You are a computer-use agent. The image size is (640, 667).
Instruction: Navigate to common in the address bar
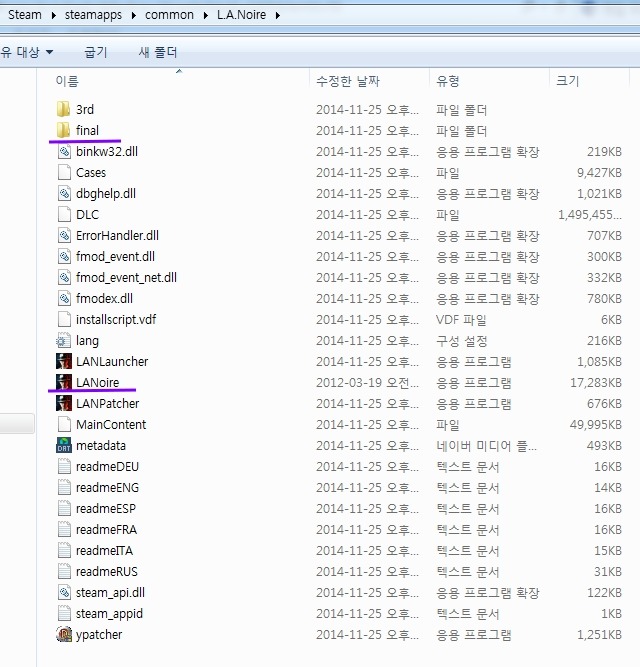169,15
